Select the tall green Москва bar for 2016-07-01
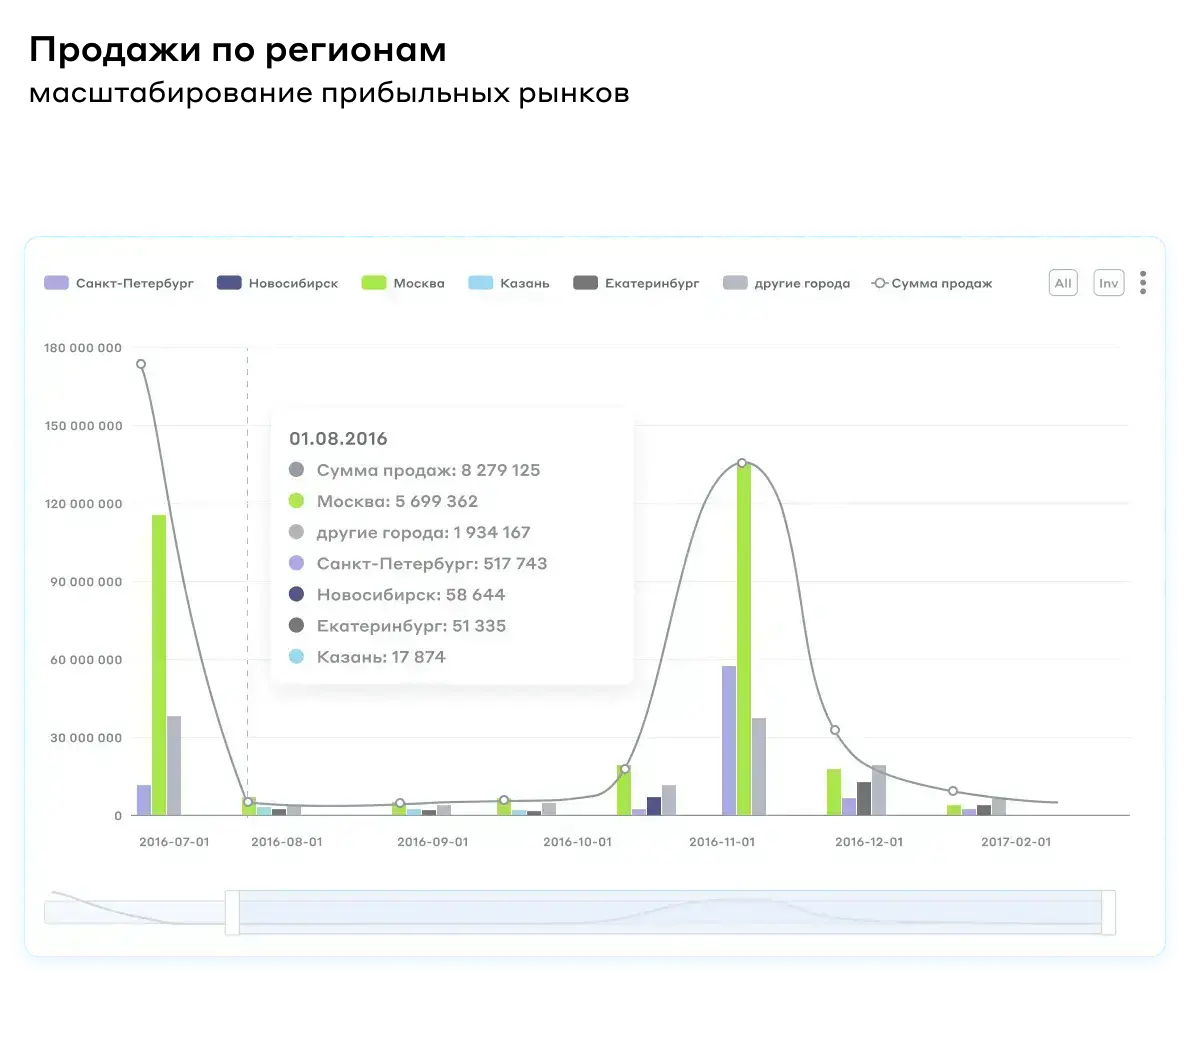1190x1050 pixels. click(x=159, y=665)
